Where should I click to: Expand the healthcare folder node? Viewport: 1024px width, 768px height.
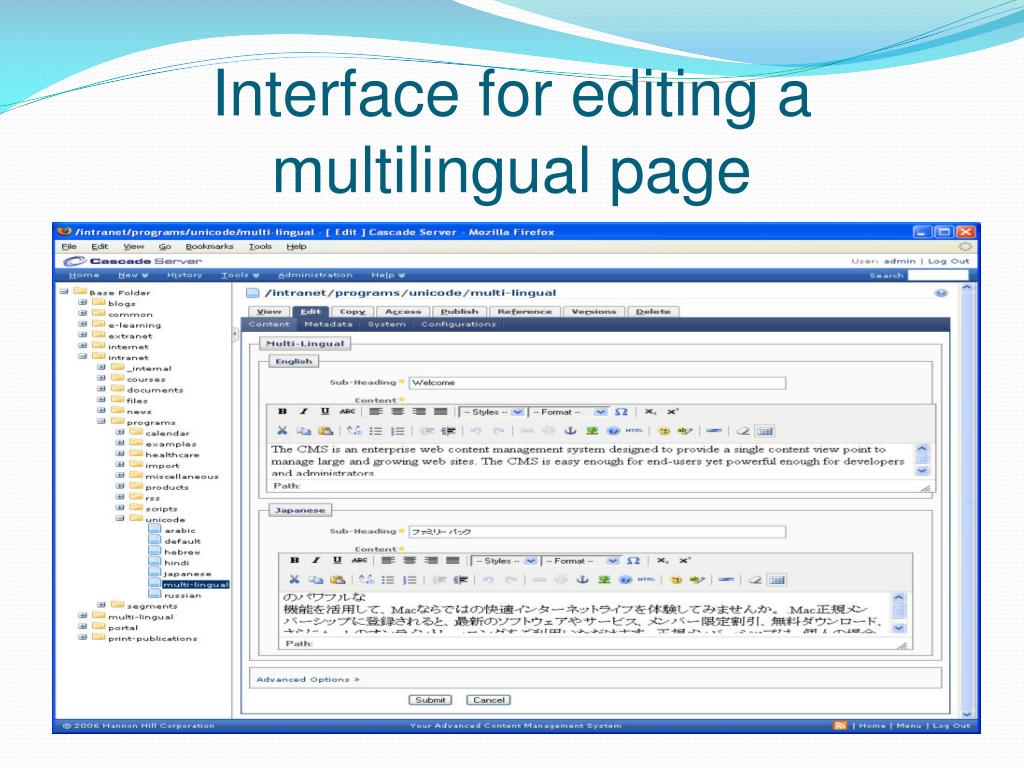point(120,454)
